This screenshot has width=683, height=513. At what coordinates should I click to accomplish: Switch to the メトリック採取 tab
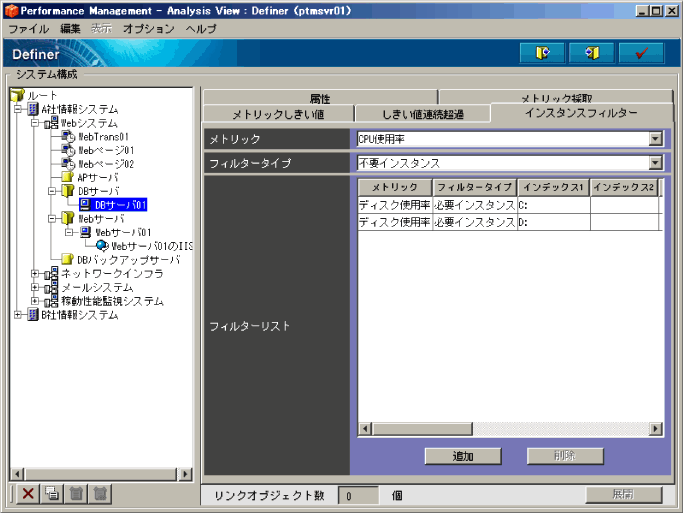tap(556, 98)
